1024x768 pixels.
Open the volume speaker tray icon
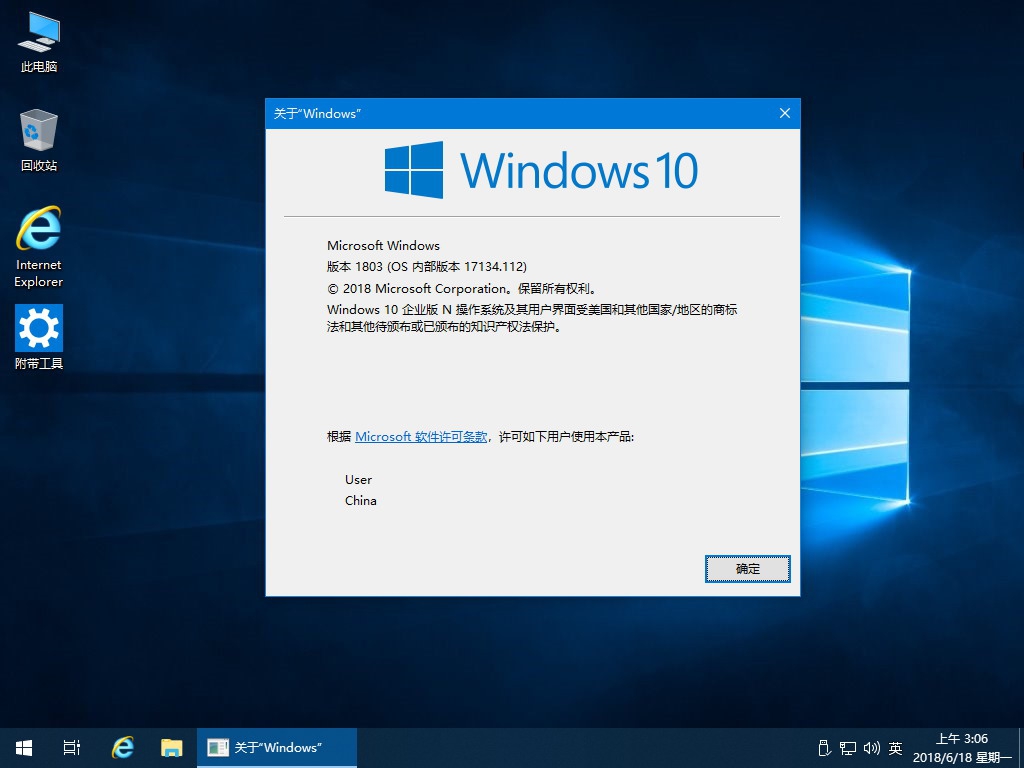click(871, 748)
